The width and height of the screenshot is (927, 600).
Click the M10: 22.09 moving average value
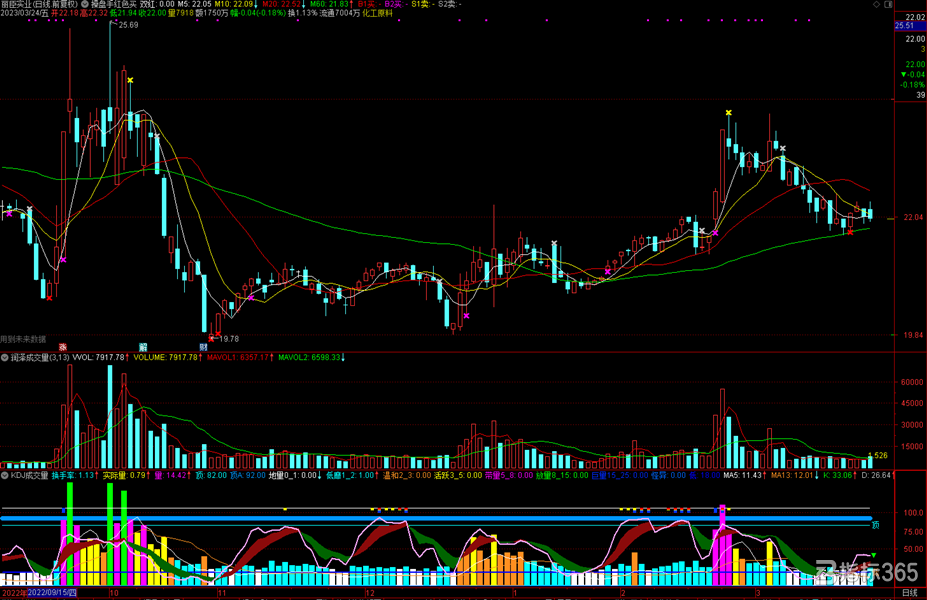(x=236, y=4)
